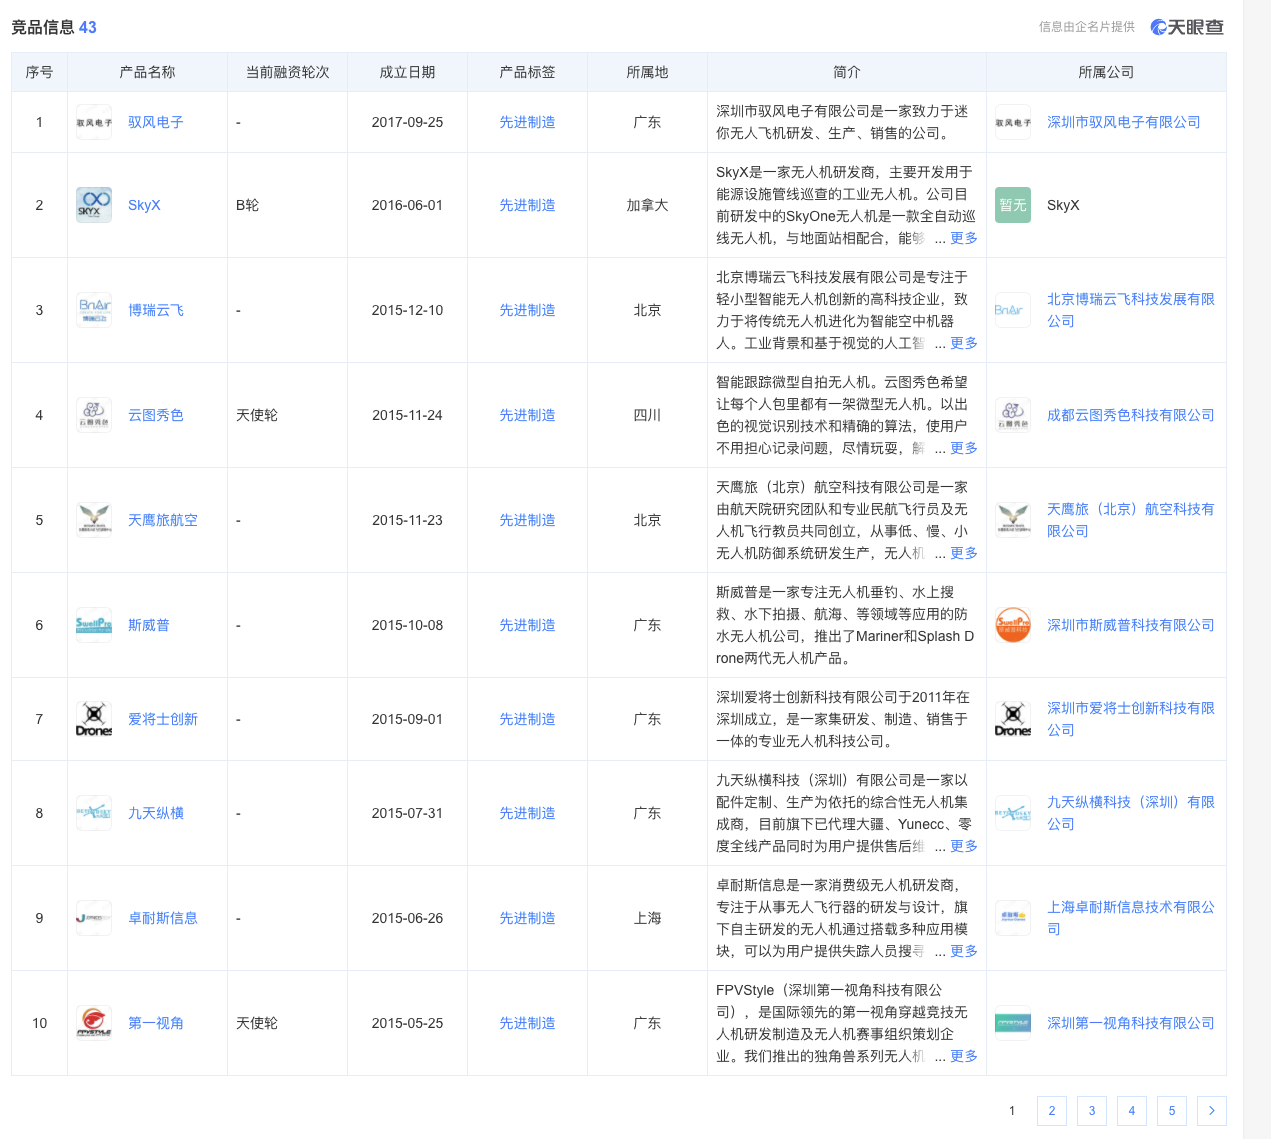
Task: Click the 天鹰旅航空 product logo icon
Action: click(x=94, y=520)
